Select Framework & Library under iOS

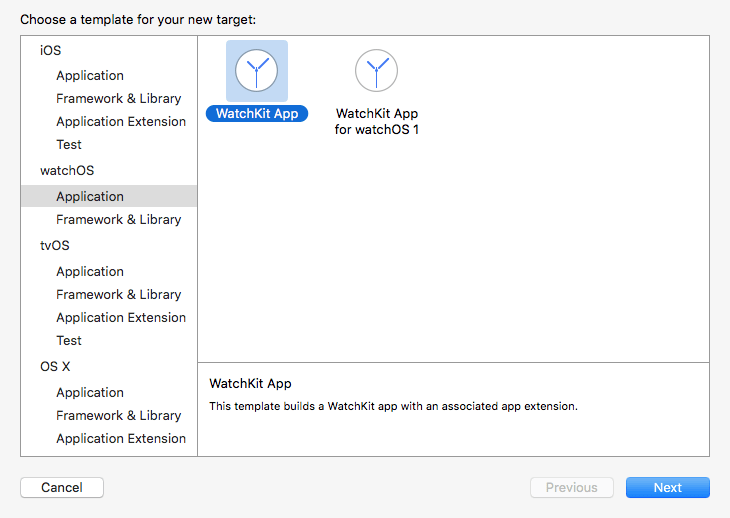click(x=118, y=99)
